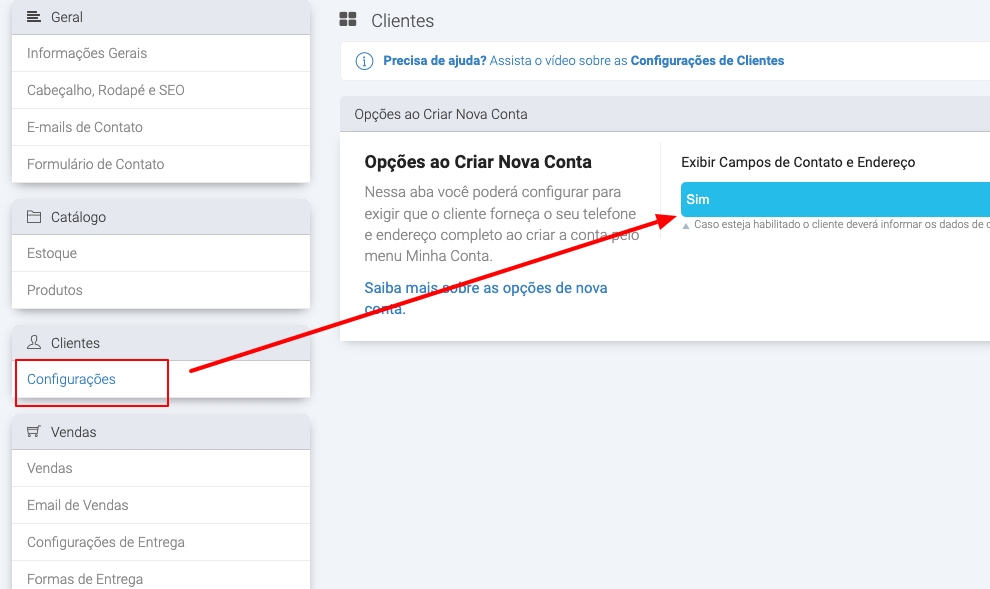Navigate to Produtos in Catálogo
This screenshot has height=589, width=990.
[x=55, y=290]
